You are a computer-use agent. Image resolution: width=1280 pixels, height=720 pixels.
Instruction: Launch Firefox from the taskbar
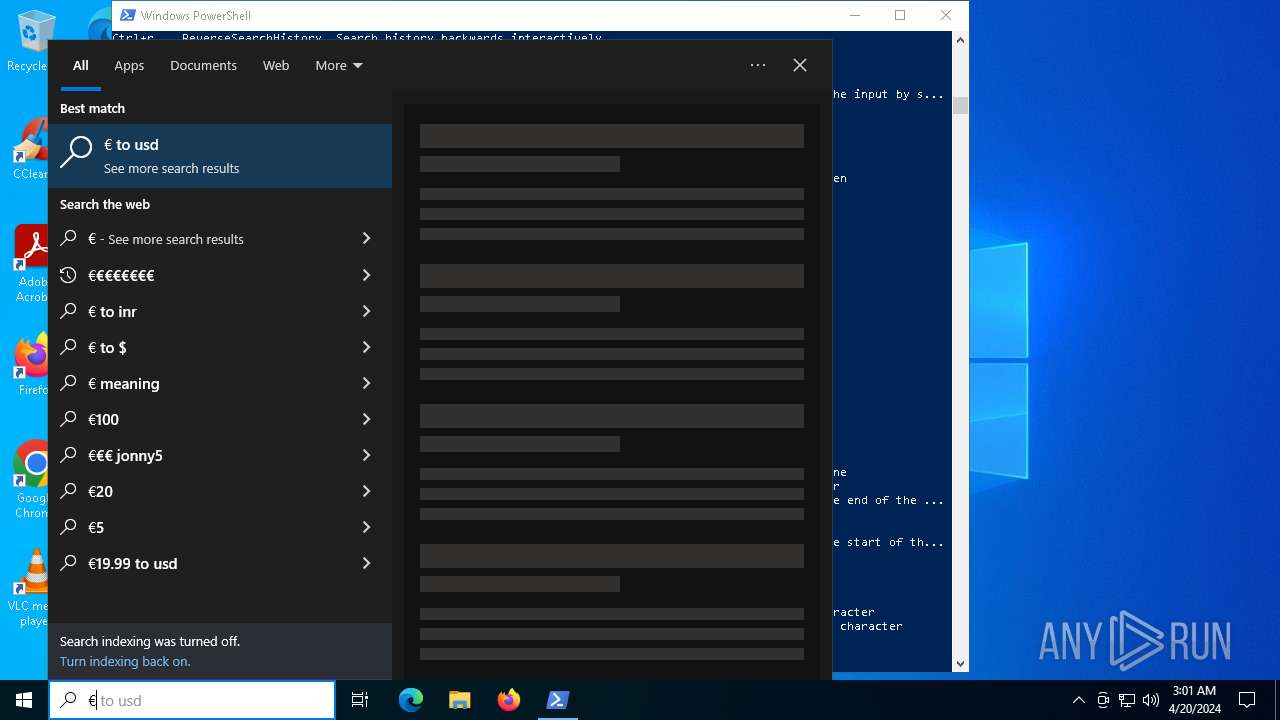point(509,700)
